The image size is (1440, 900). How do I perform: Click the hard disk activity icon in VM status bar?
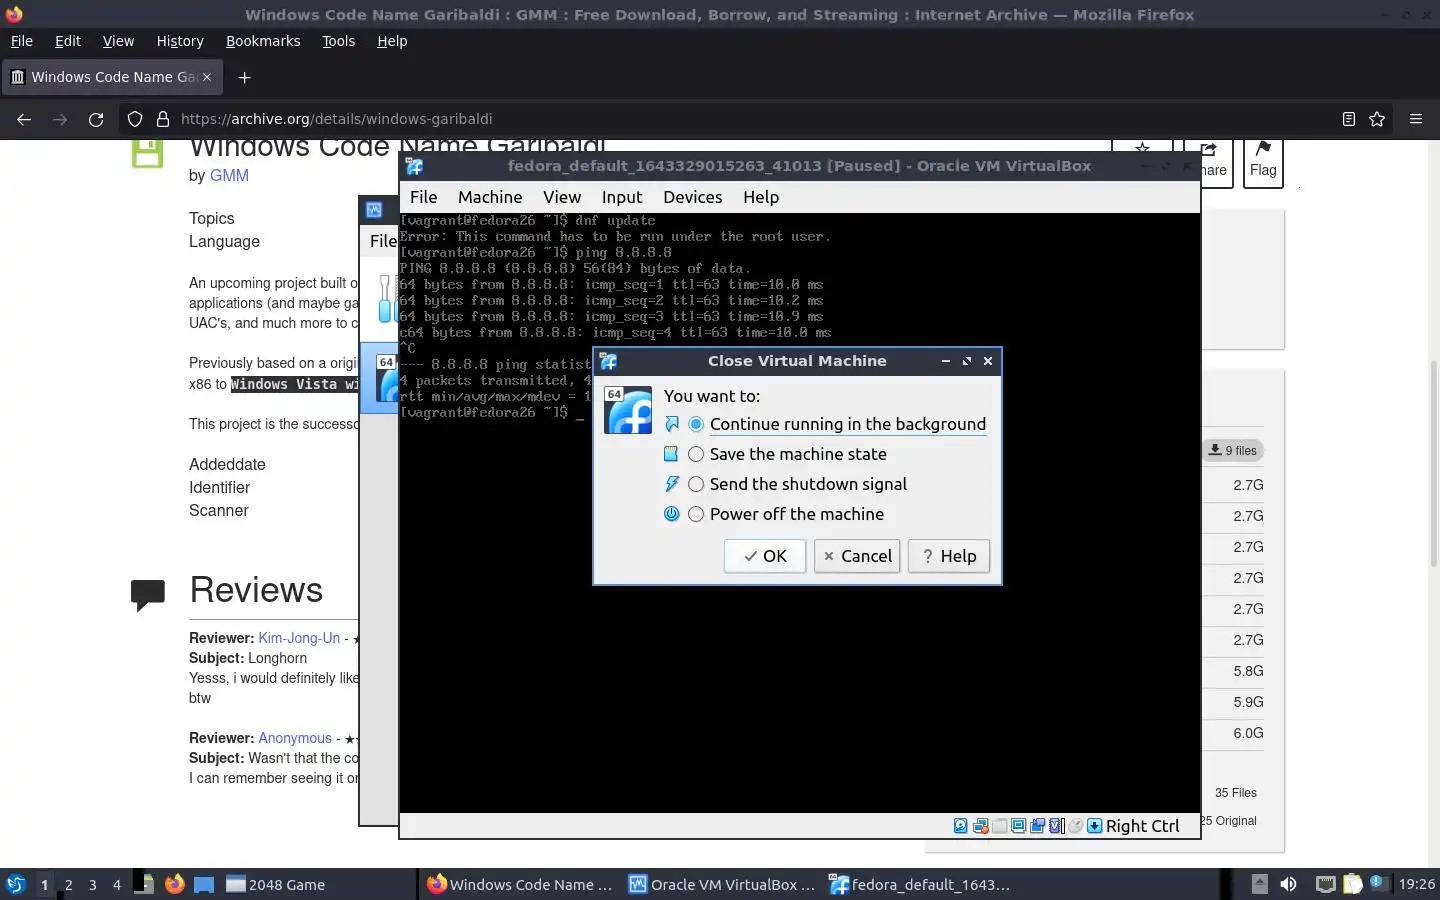pos(961,826)
